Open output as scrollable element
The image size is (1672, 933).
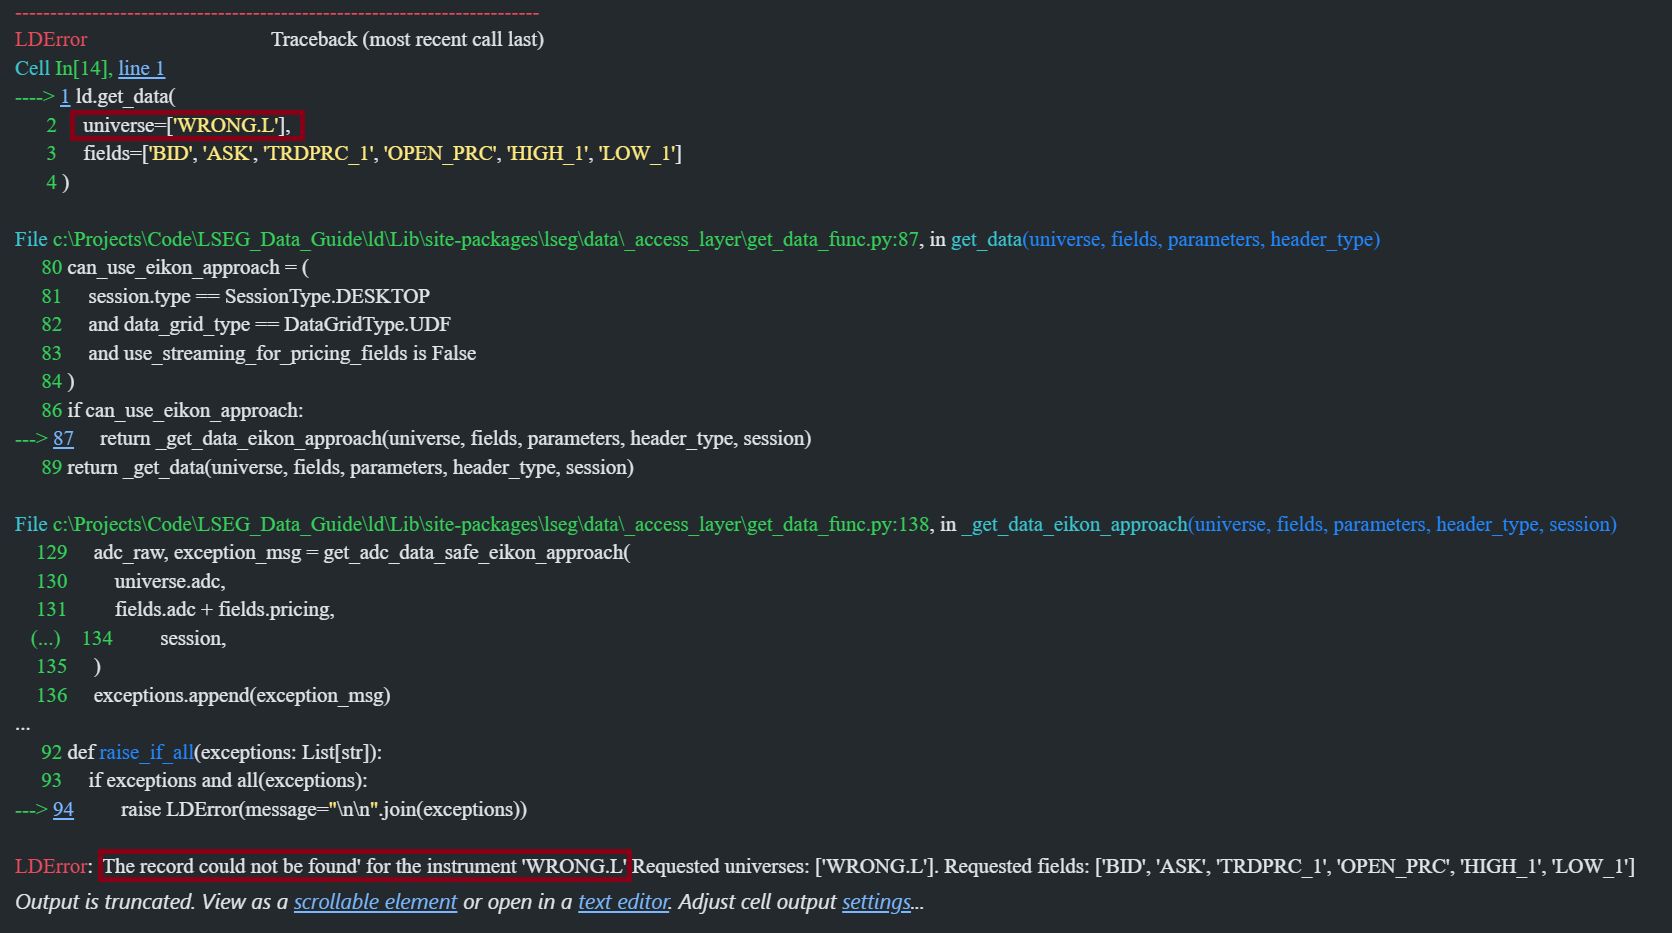[375, 902]
